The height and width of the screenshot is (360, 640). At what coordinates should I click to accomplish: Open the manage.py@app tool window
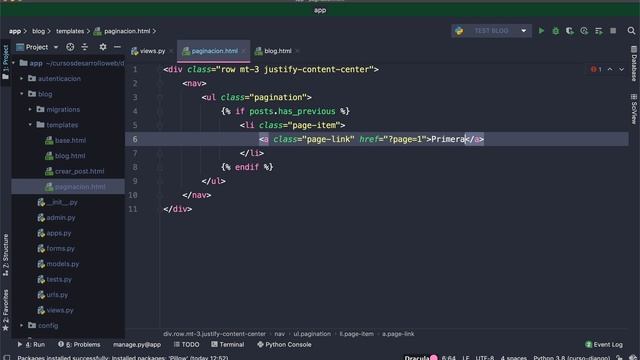tap(137, 344)
